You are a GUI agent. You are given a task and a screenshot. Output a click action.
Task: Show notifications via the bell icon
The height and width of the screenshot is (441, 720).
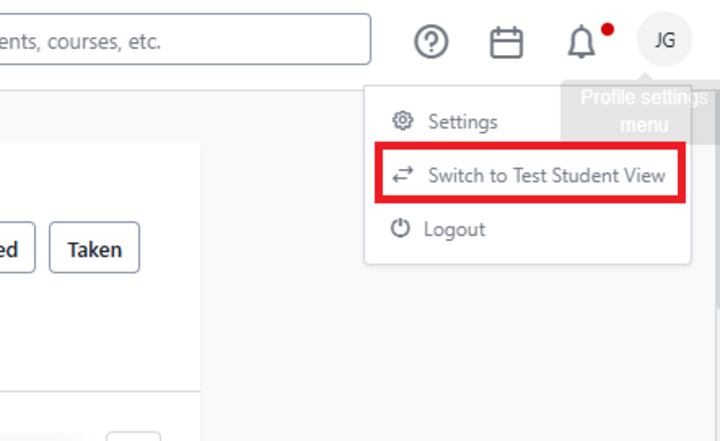coord(581,43)
